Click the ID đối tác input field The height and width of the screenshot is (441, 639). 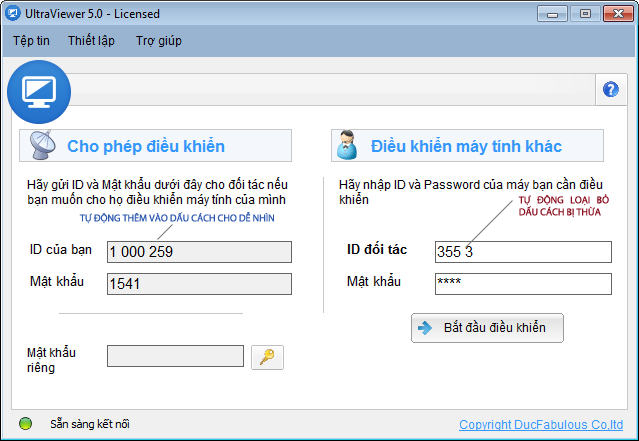(x=523, y=252)
